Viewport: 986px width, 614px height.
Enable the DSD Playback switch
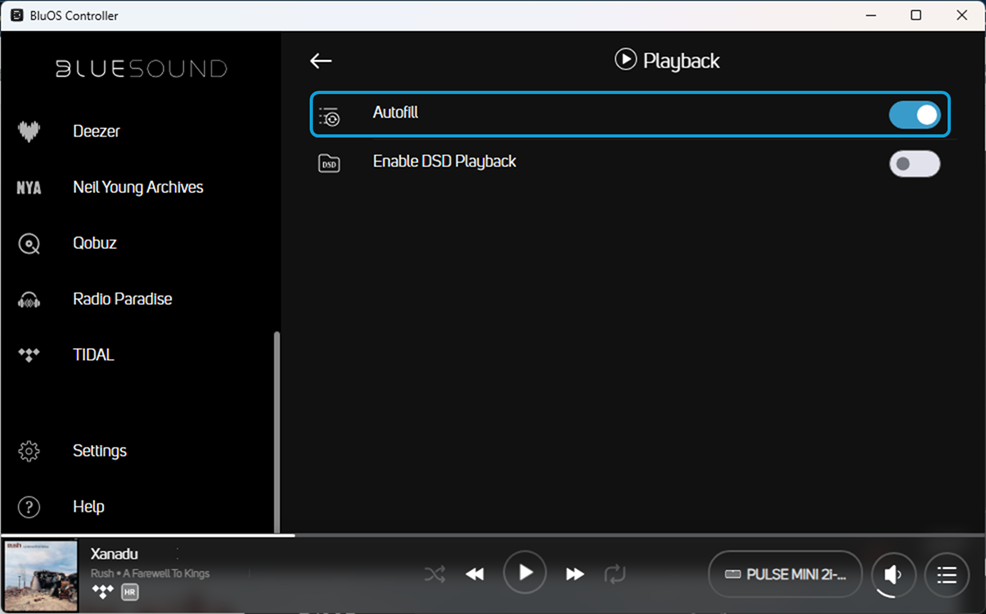point(914,164)
